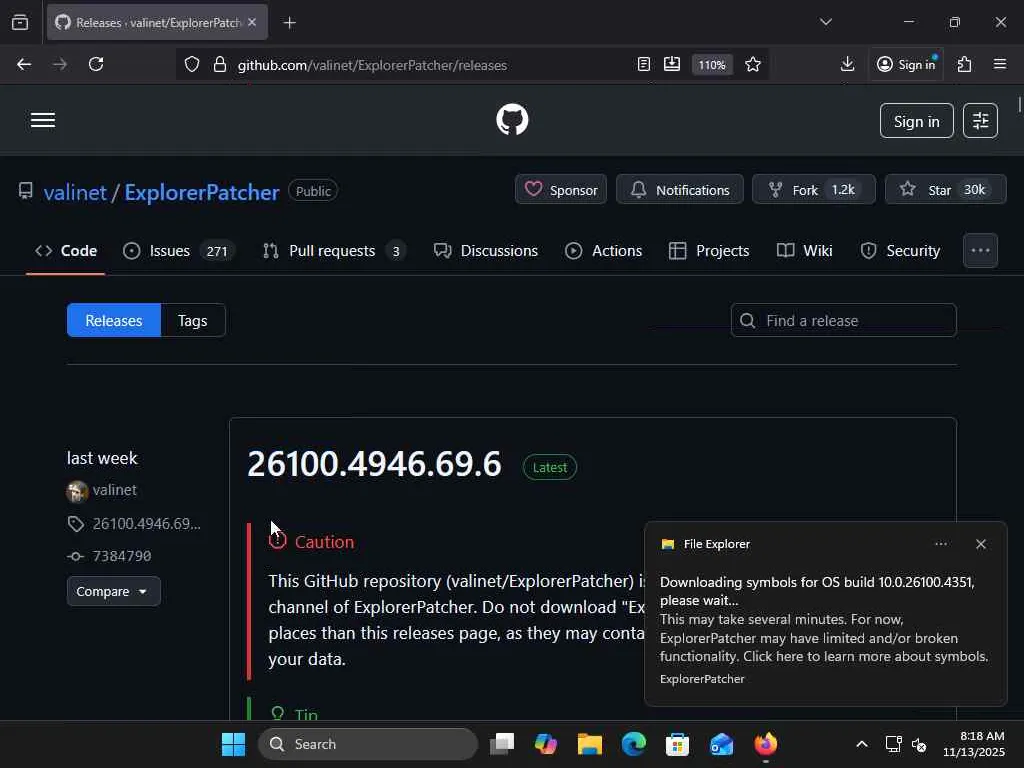Expand the Compare dropdown

pos(114,591)
